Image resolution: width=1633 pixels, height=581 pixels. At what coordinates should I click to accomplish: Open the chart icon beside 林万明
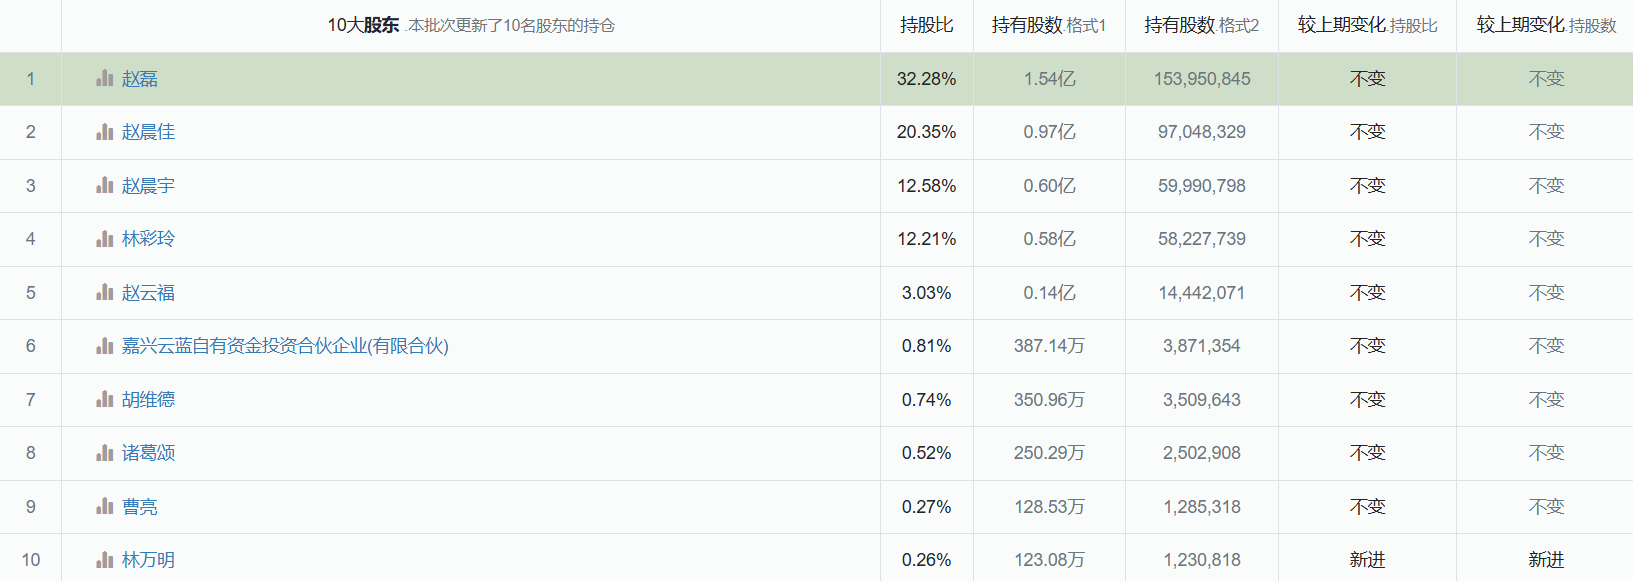coord(103,560)
